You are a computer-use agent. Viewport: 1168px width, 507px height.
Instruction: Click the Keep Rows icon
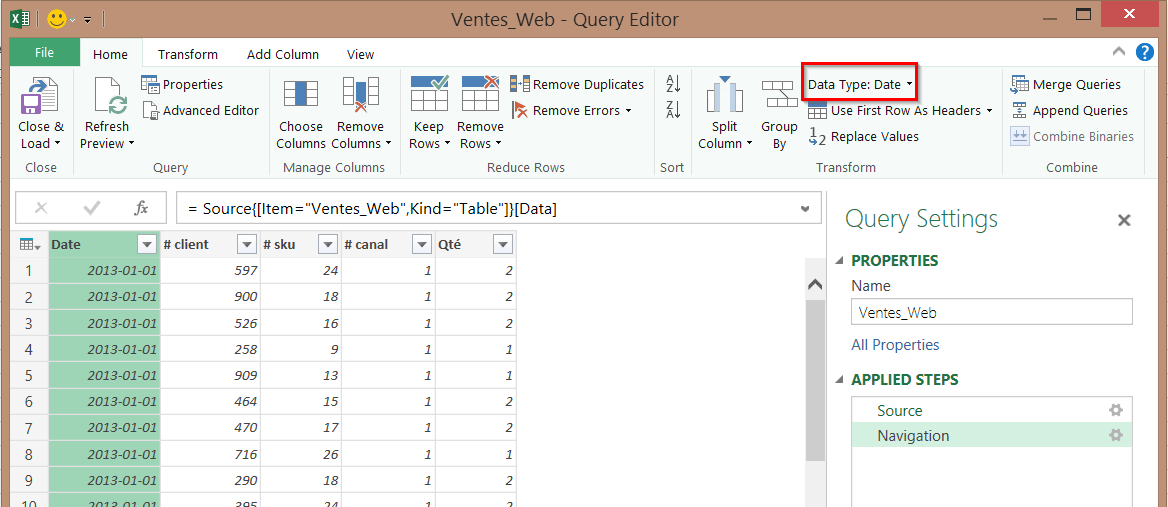pyautogui.click(x=429, y=95)
